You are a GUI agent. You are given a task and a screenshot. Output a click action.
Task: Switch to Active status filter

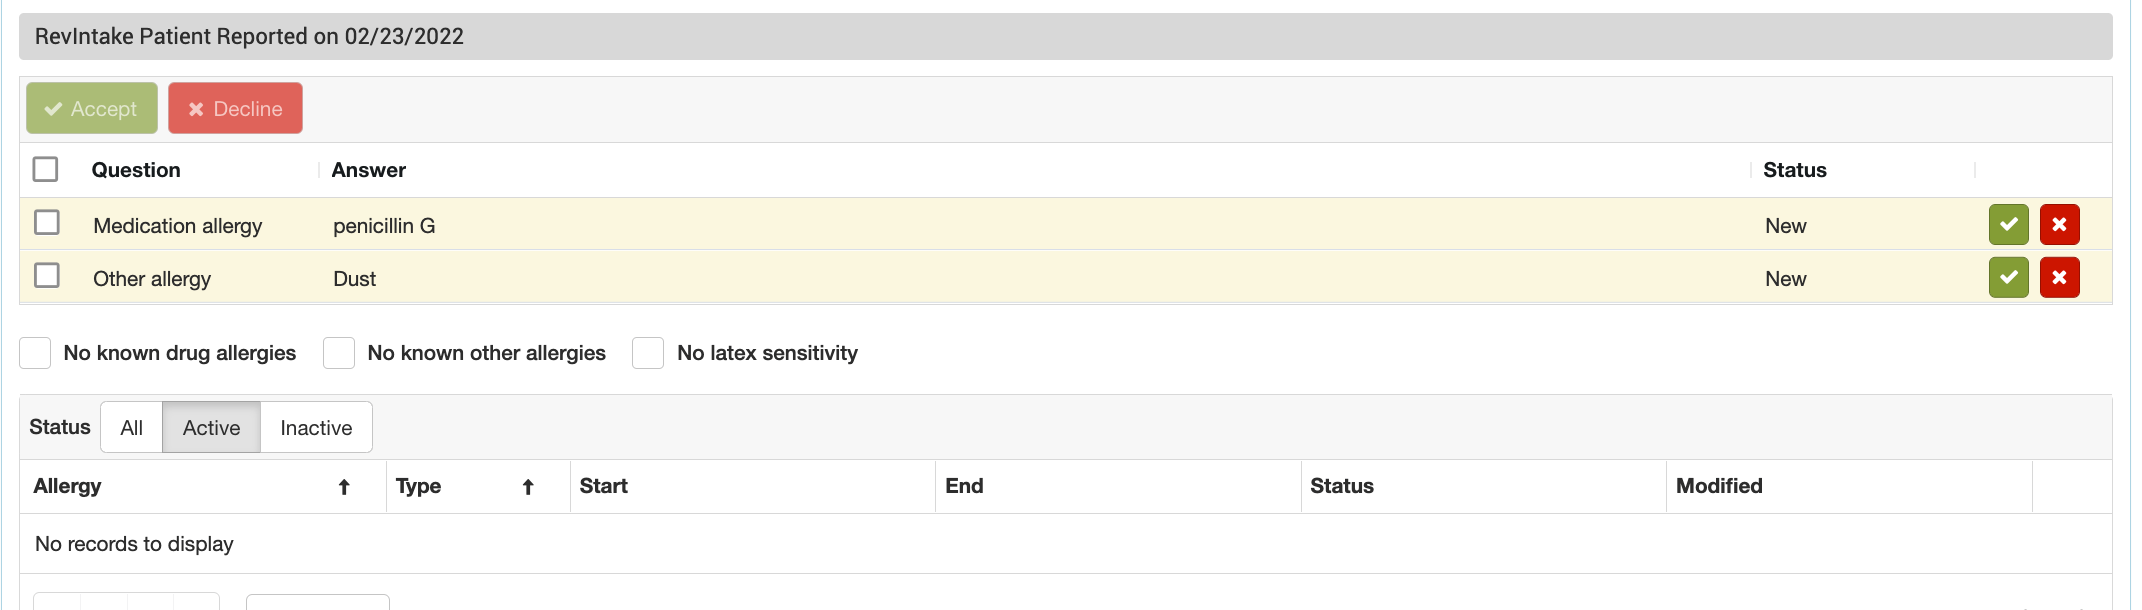(211, 428)
